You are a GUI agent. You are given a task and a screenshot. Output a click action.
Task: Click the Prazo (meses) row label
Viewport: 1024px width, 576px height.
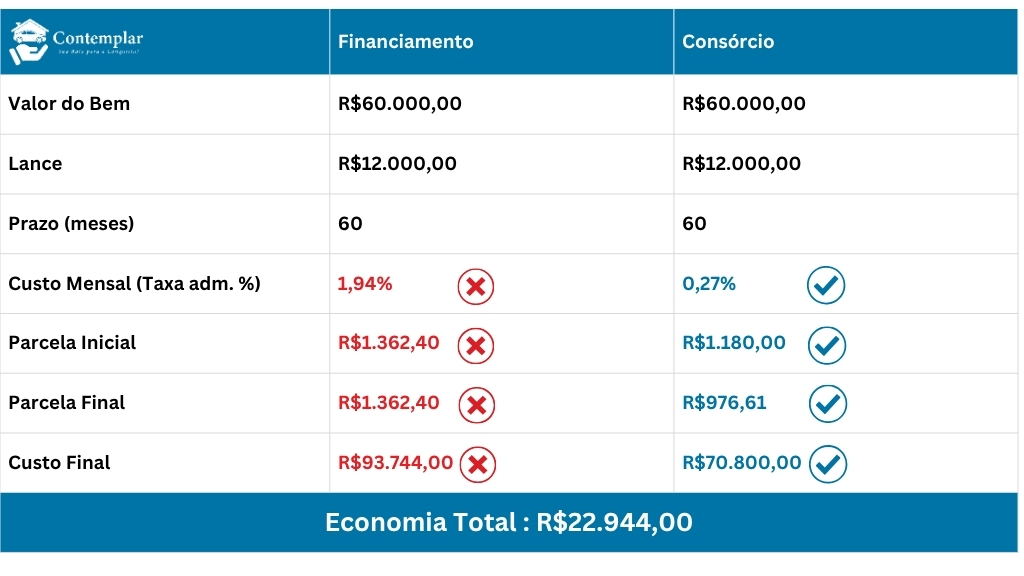click(71, 223)
